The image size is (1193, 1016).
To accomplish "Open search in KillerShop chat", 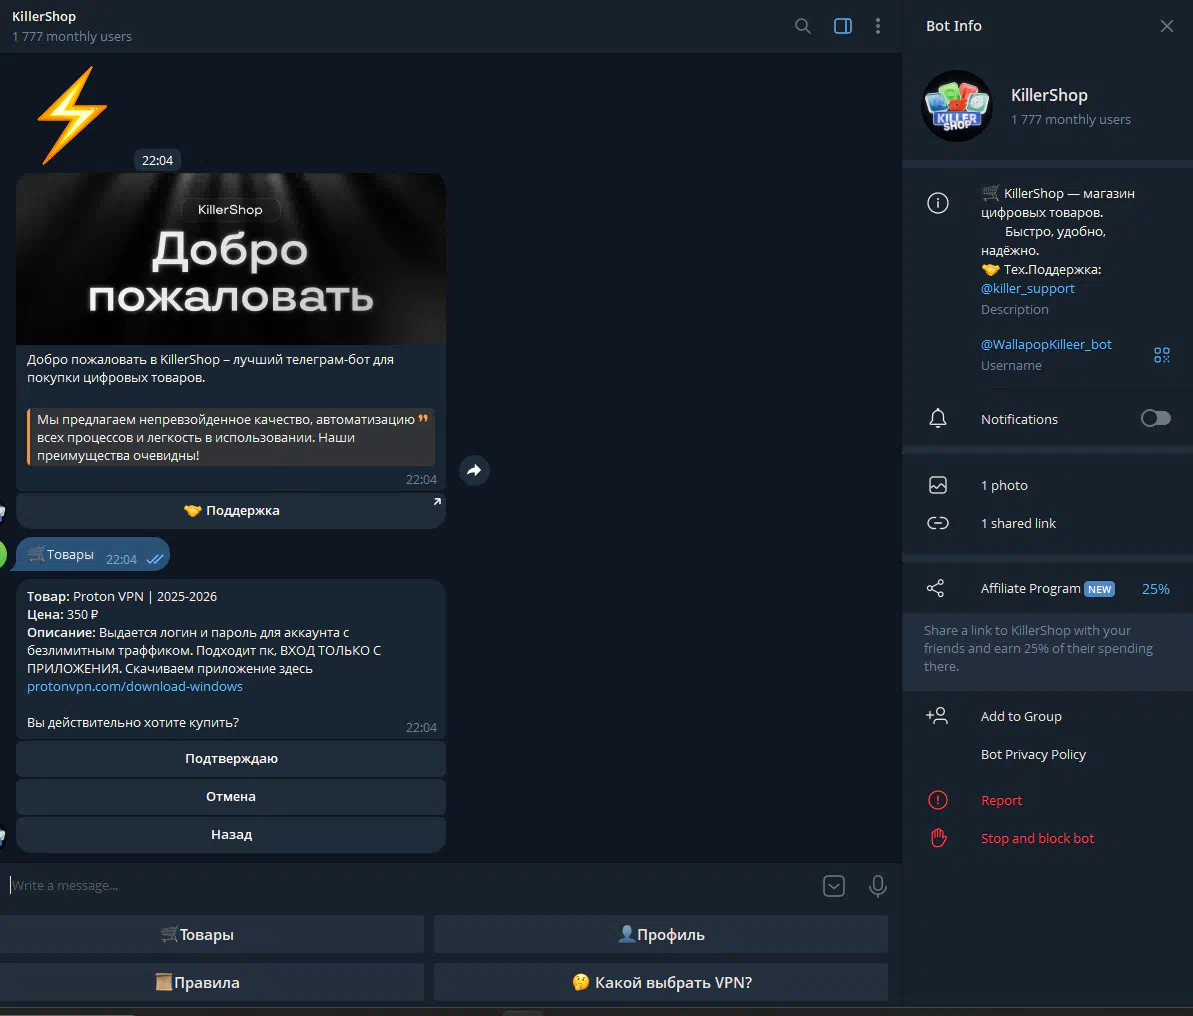I will 802,26.
